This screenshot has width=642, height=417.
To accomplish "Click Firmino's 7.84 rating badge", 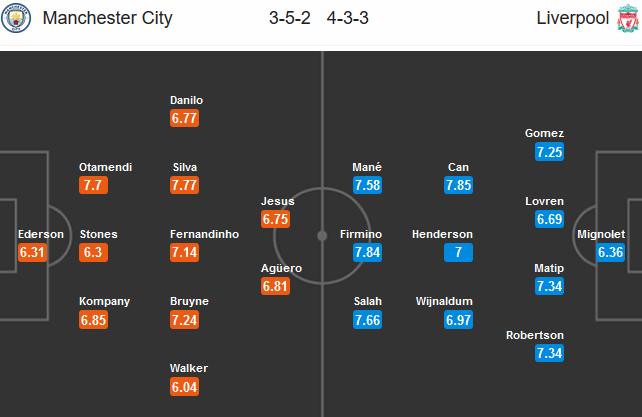I will pyautogui.click(x=367, y=252).
